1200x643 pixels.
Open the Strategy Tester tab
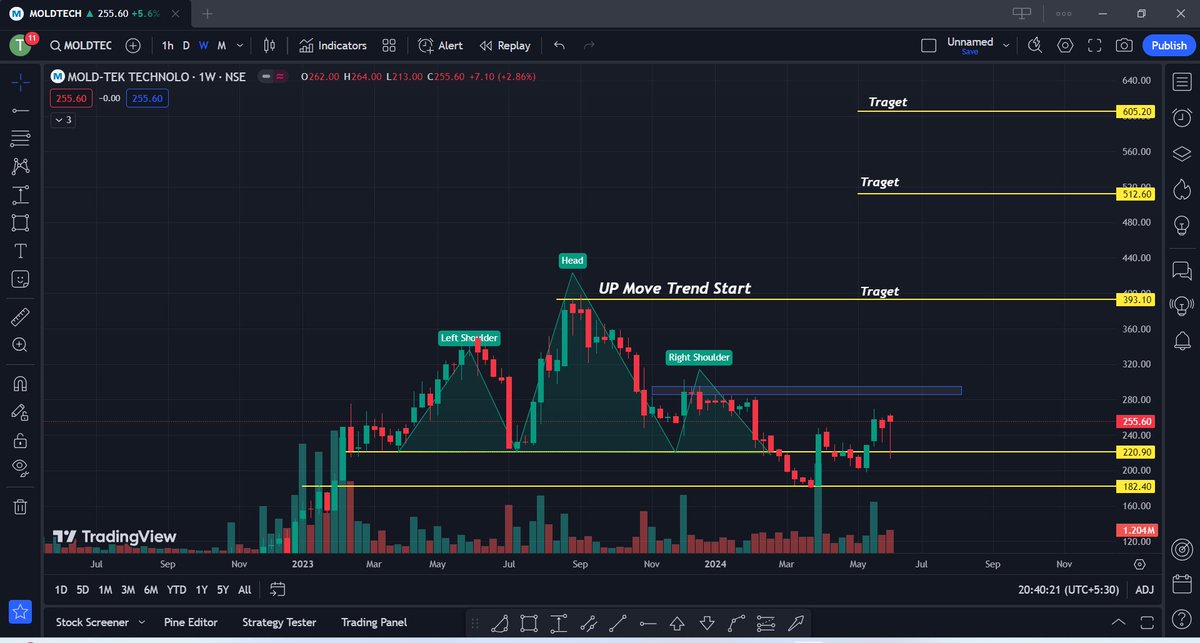click(x=281, y=622)
